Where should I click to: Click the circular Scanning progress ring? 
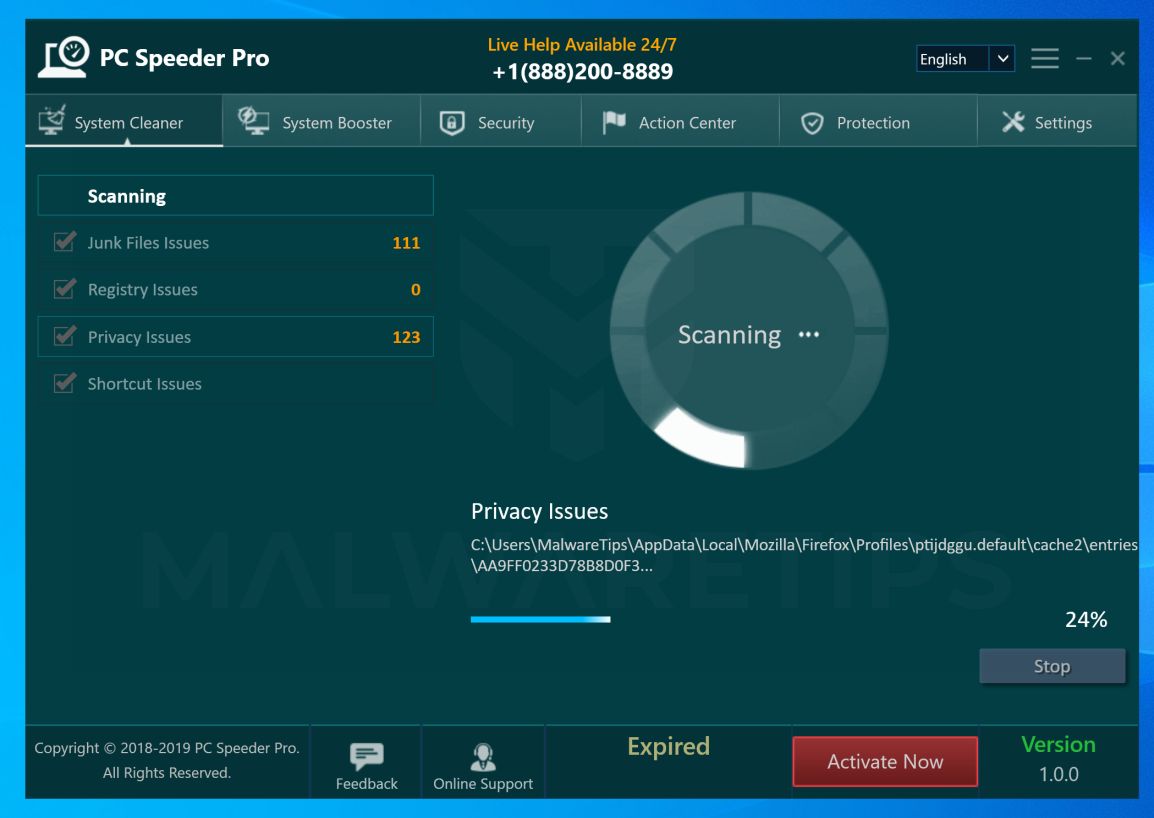(748, 331)
